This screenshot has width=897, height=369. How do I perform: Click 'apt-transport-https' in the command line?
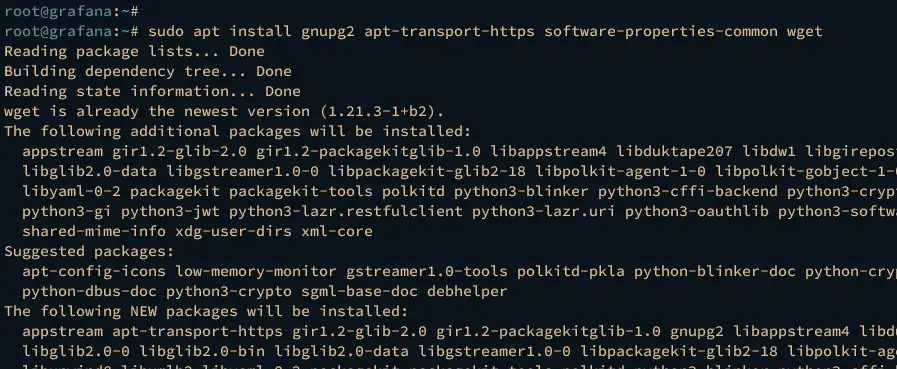[x=450, y=31]
